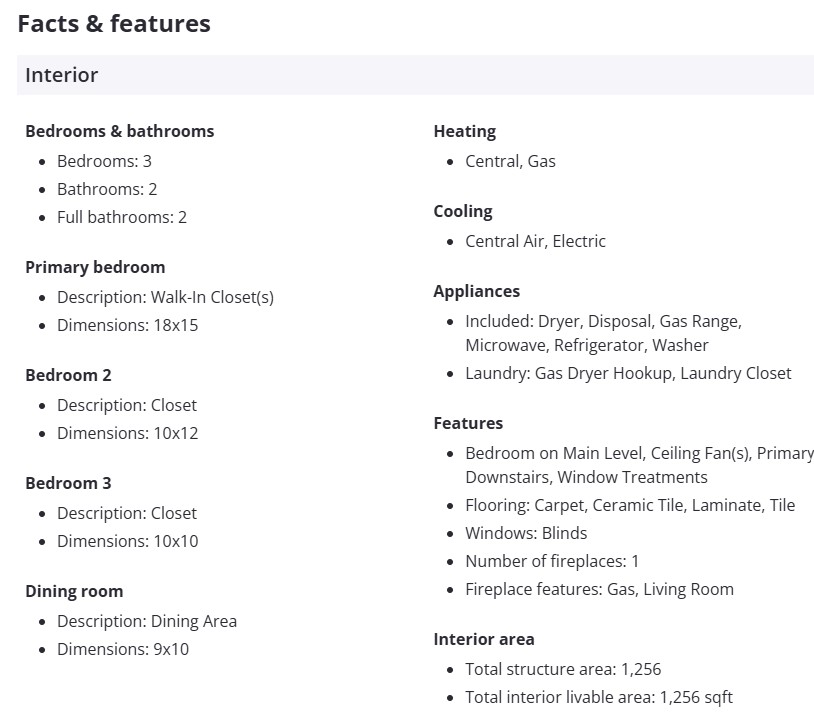Screen dimensions: 814x712
Task: Select the Dimensions: 18x15 text
Action: click(x=127, y=325)
